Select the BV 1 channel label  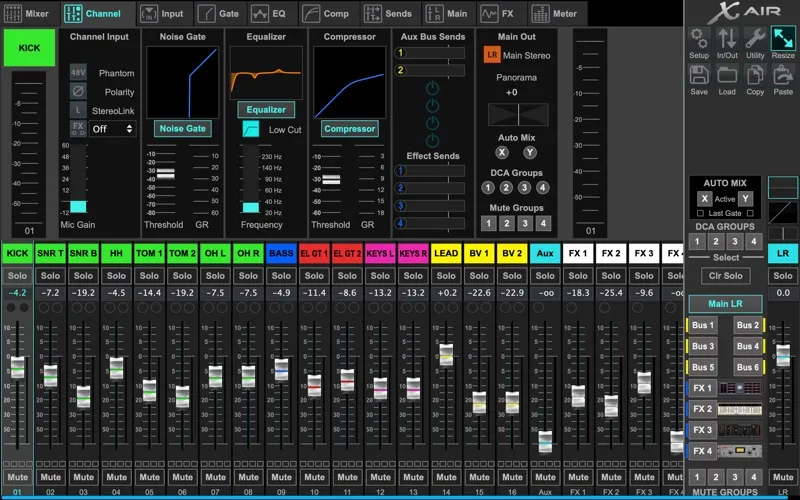479,253
